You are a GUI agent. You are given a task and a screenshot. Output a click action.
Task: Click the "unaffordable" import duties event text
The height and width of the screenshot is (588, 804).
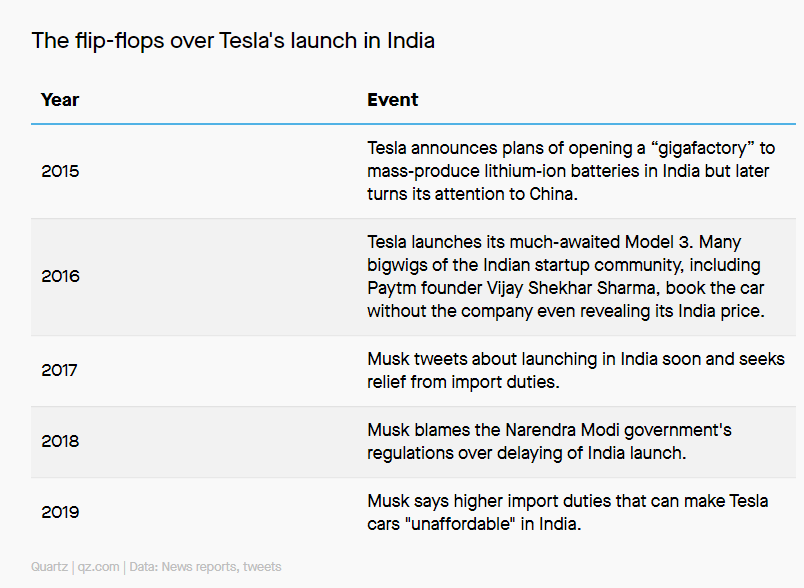568,512
